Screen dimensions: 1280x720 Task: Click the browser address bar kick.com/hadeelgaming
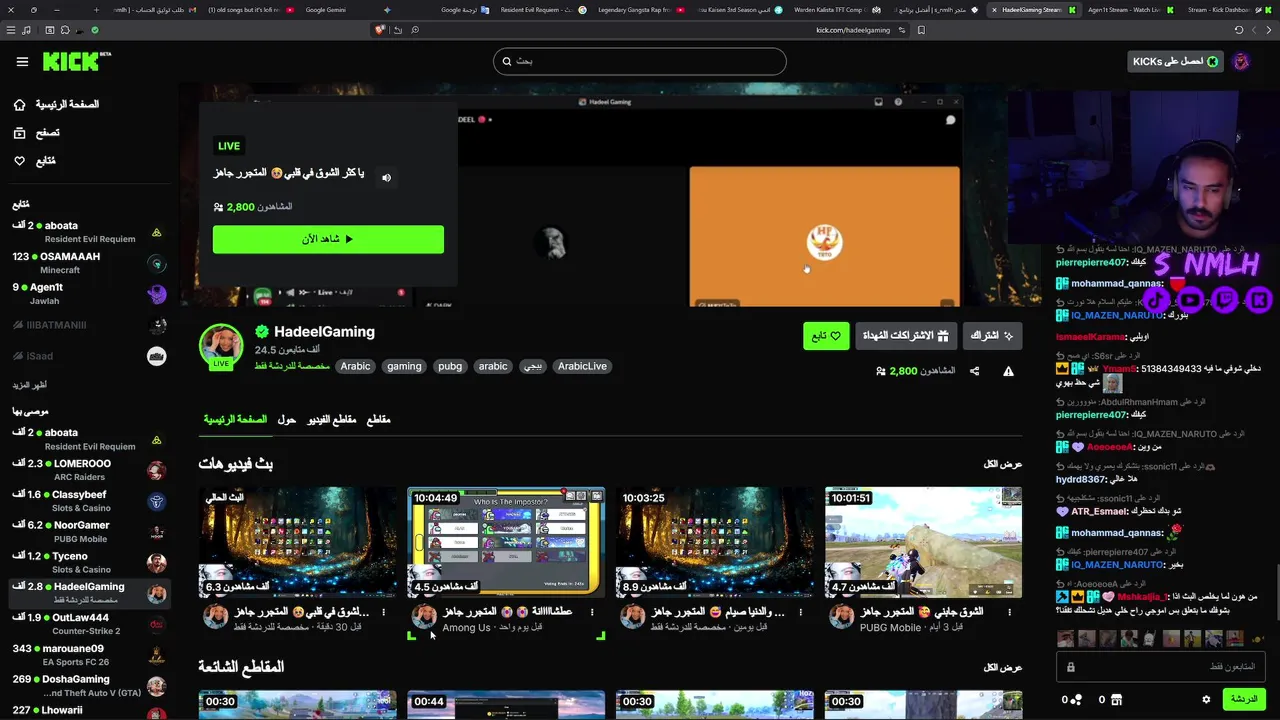pos(853,30)
